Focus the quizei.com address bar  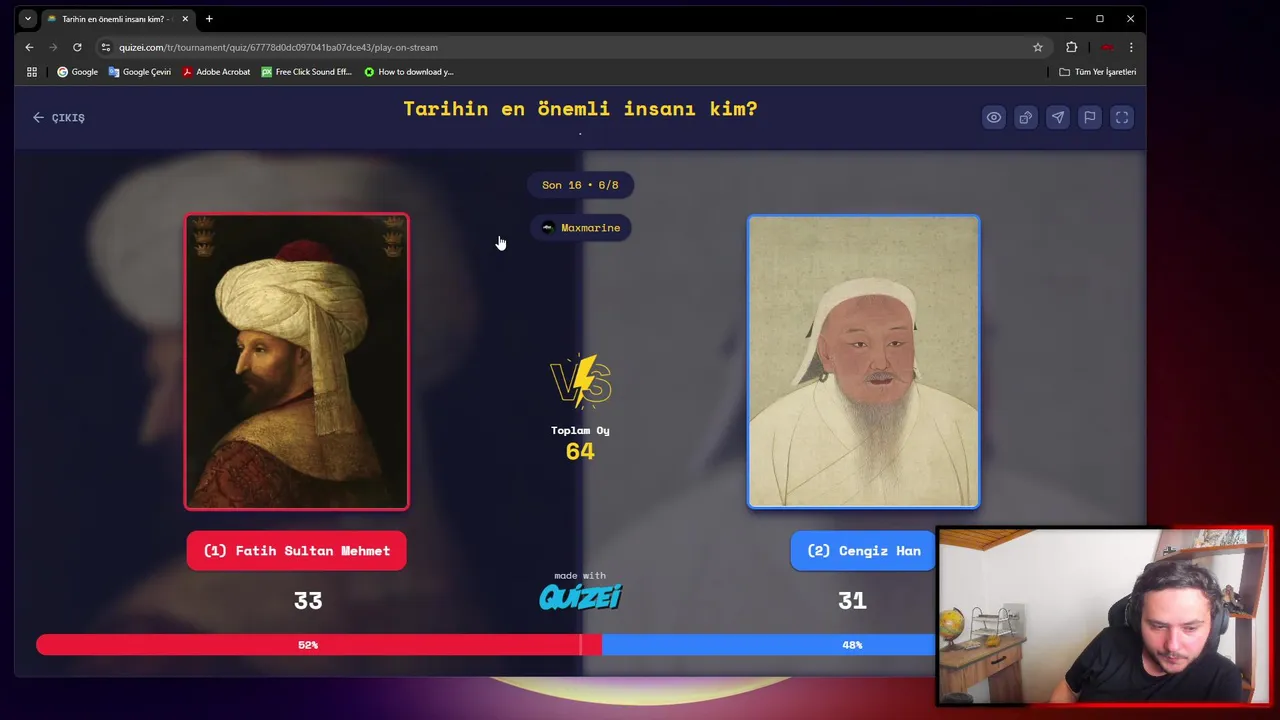(570, 47)
